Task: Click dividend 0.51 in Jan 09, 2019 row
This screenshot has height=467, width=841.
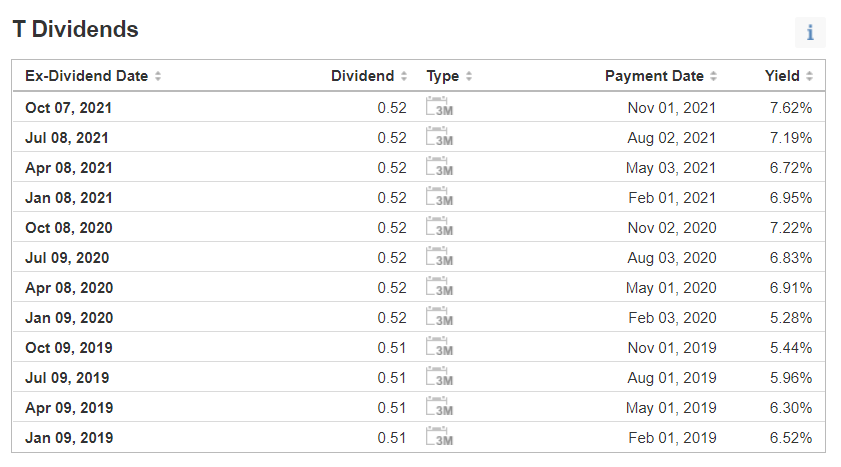Action: click(392, 438)
